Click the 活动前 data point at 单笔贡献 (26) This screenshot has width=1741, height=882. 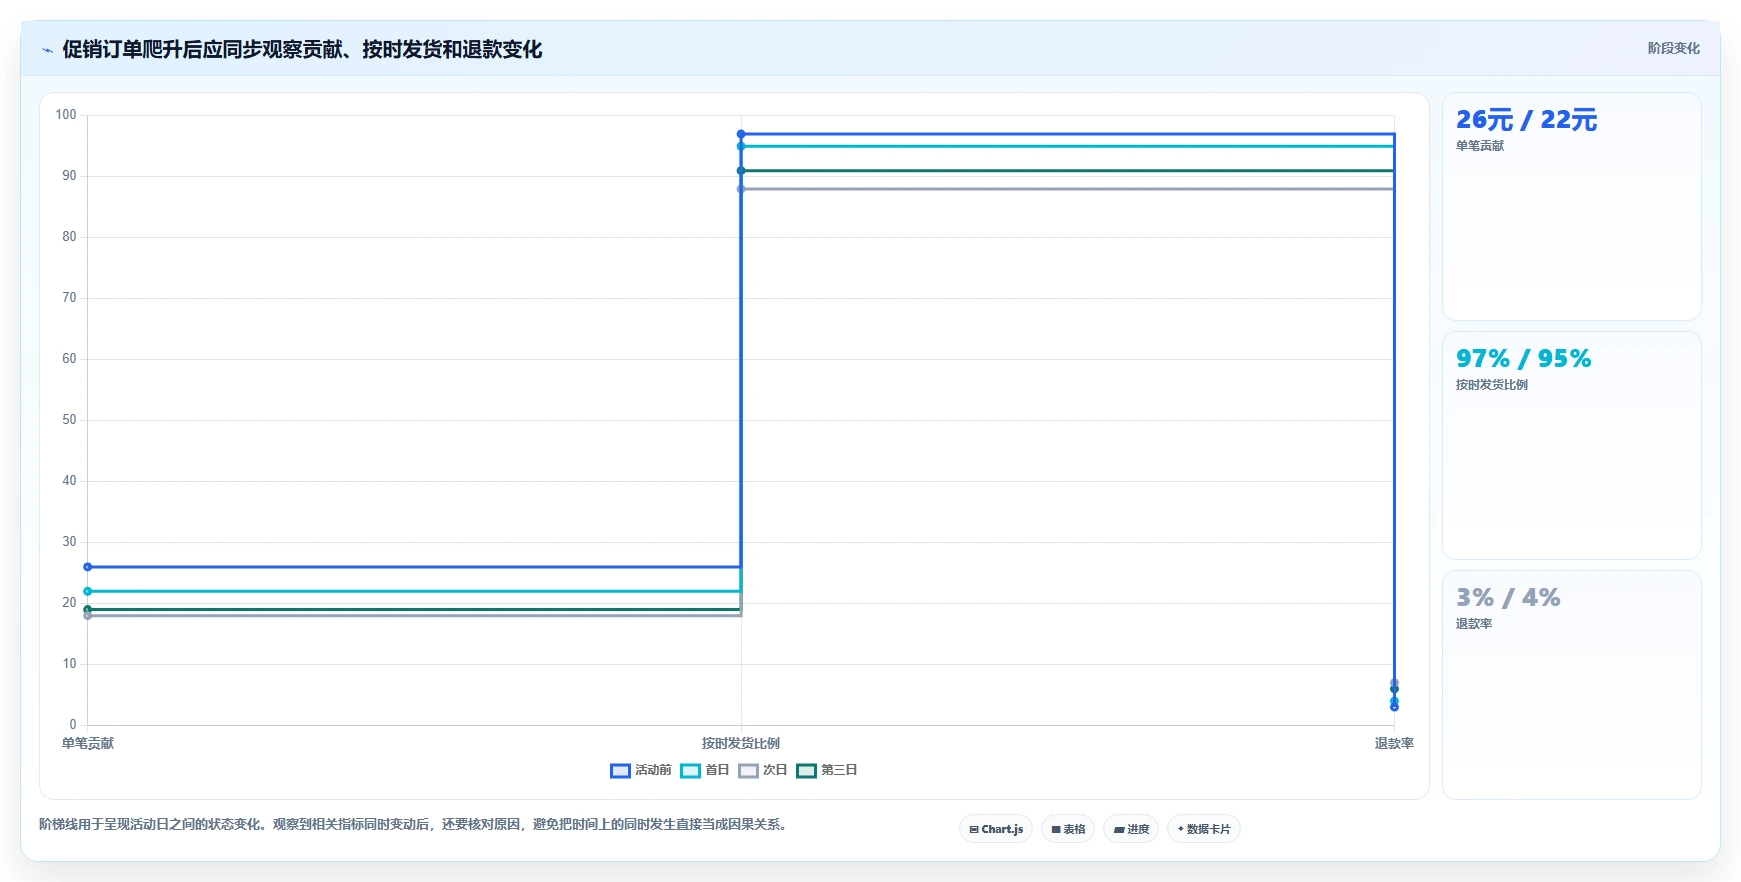pos(88,567)
